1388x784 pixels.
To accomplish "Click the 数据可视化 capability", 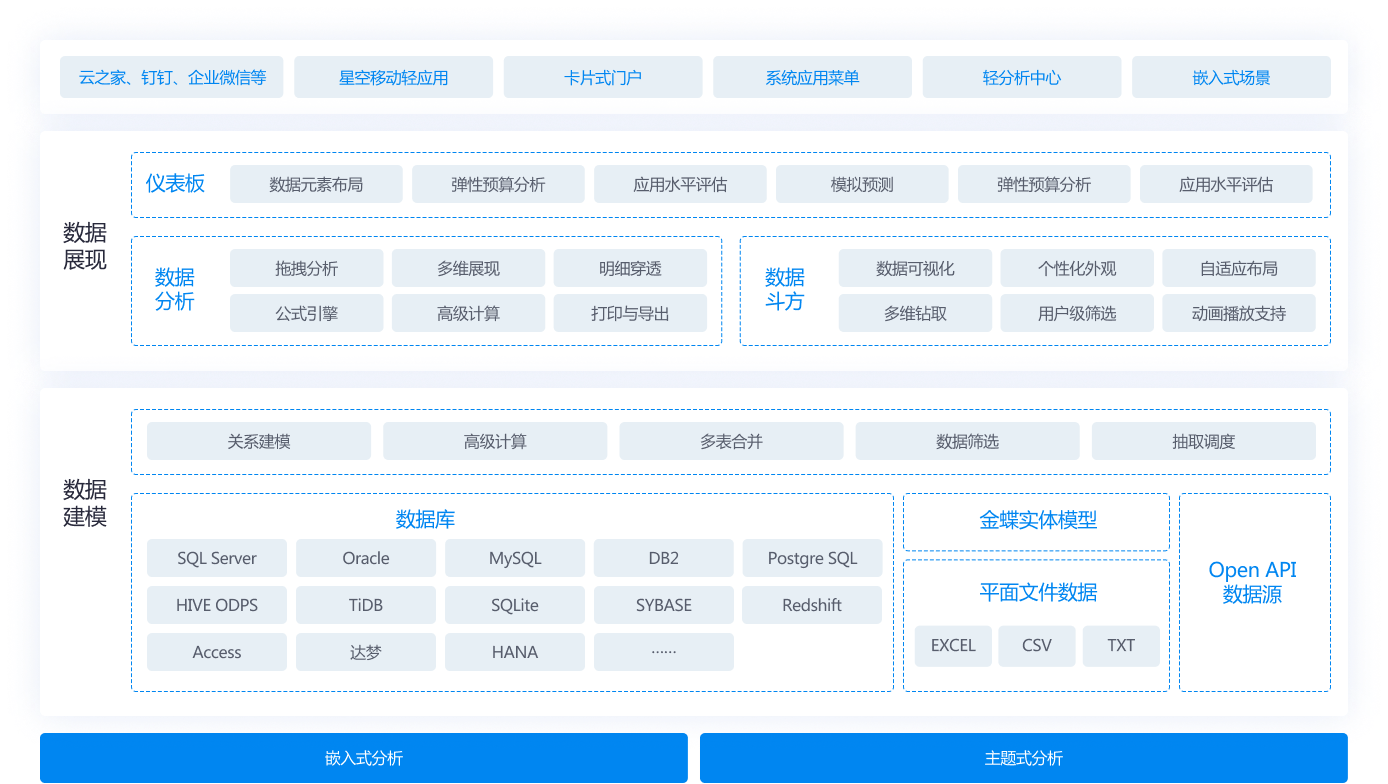I will (x=914, y=268).
